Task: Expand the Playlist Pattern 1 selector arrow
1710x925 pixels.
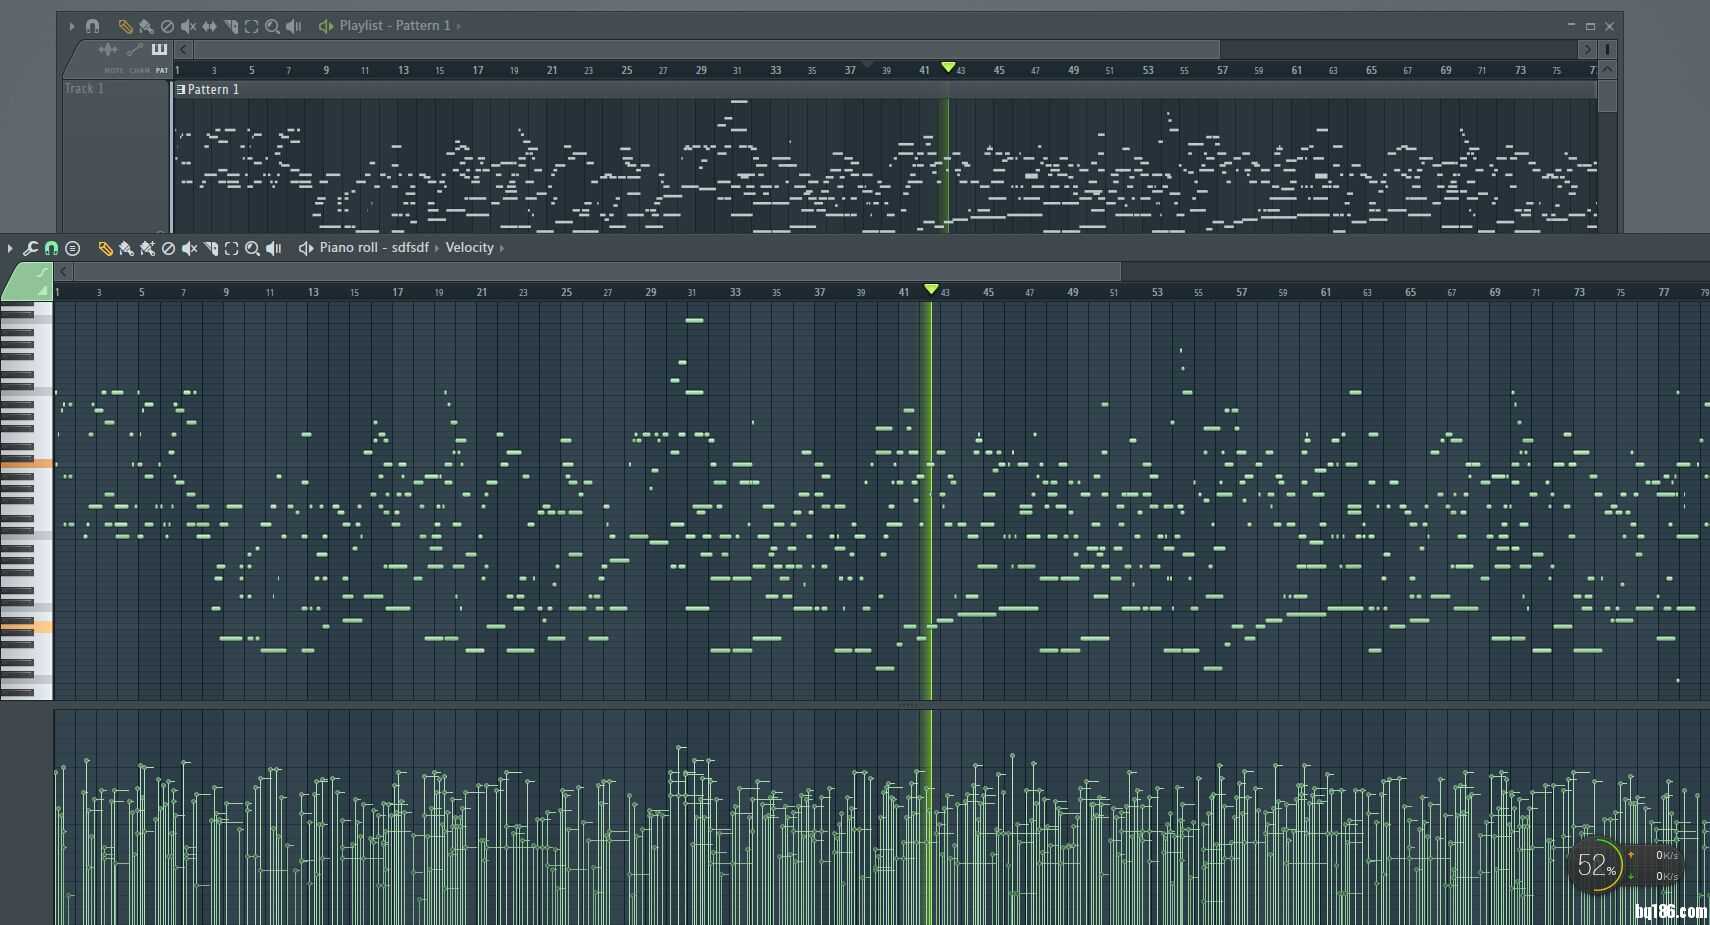Action: (459, 26)
